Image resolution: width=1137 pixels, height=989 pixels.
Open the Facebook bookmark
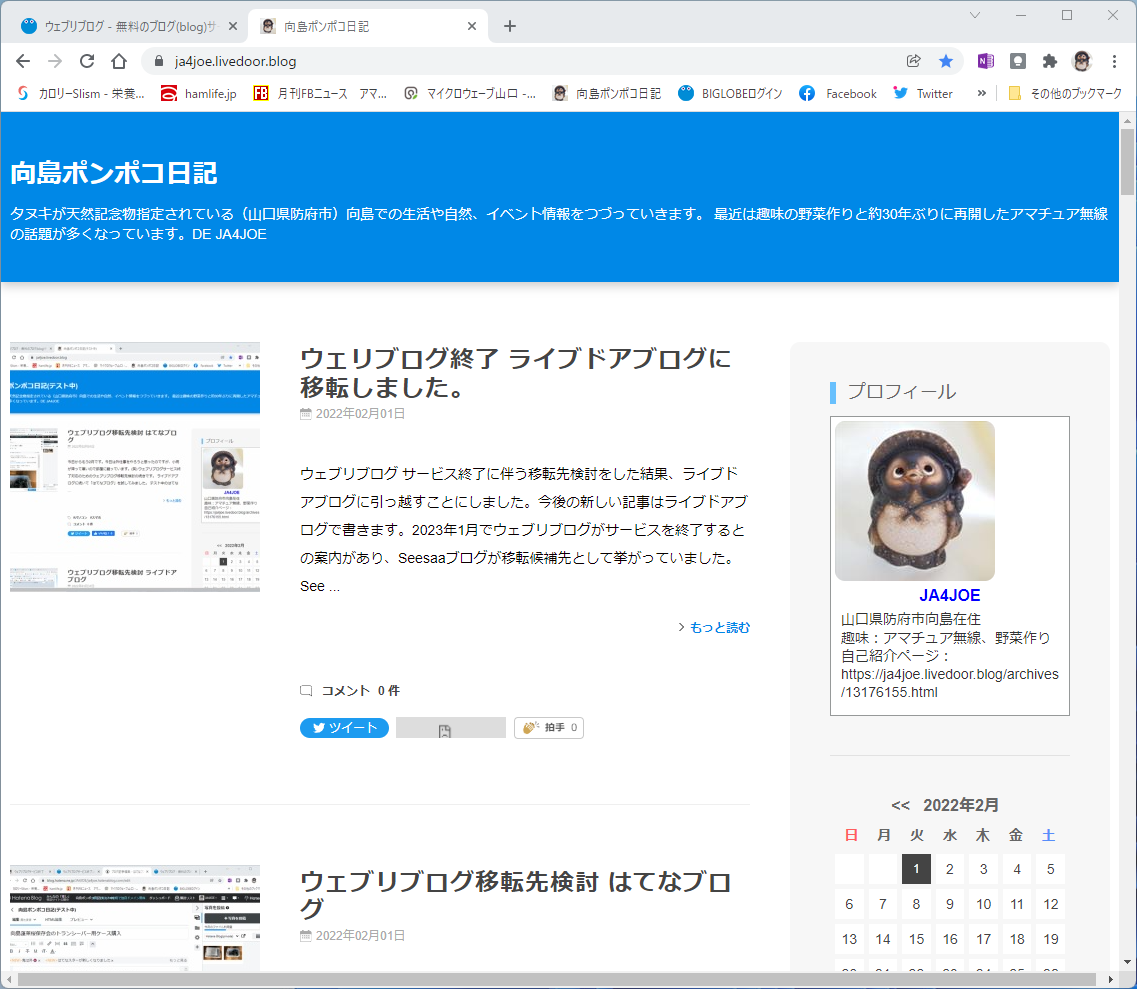click(838, 94)
